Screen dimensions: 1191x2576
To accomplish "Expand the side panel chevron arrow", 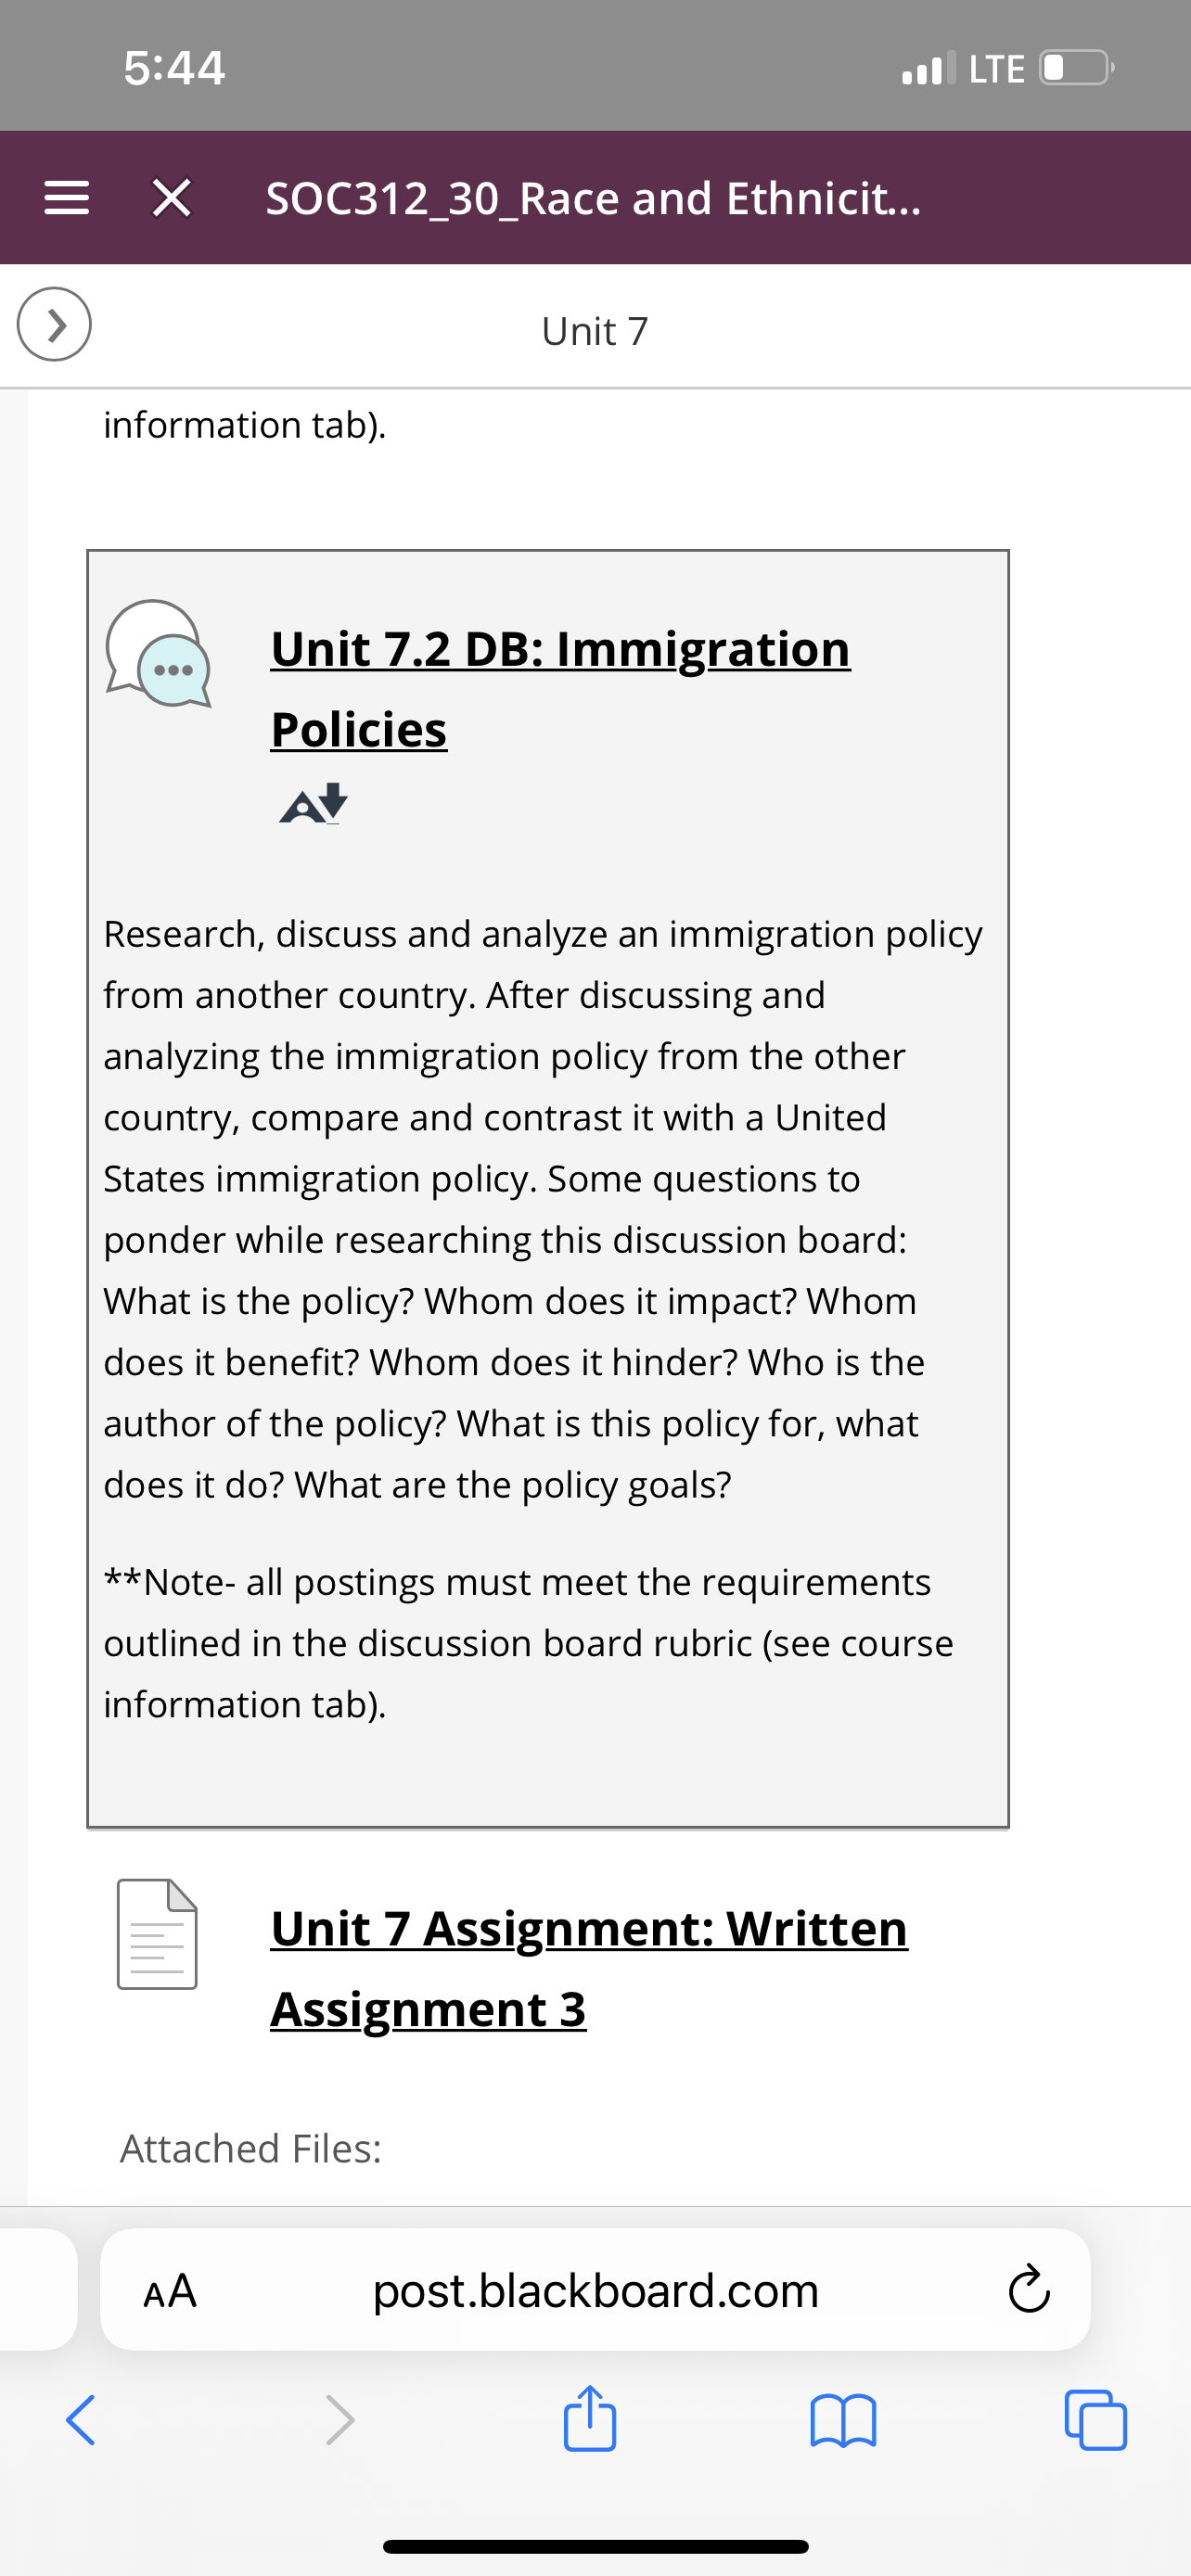I will tap(54, 324).
